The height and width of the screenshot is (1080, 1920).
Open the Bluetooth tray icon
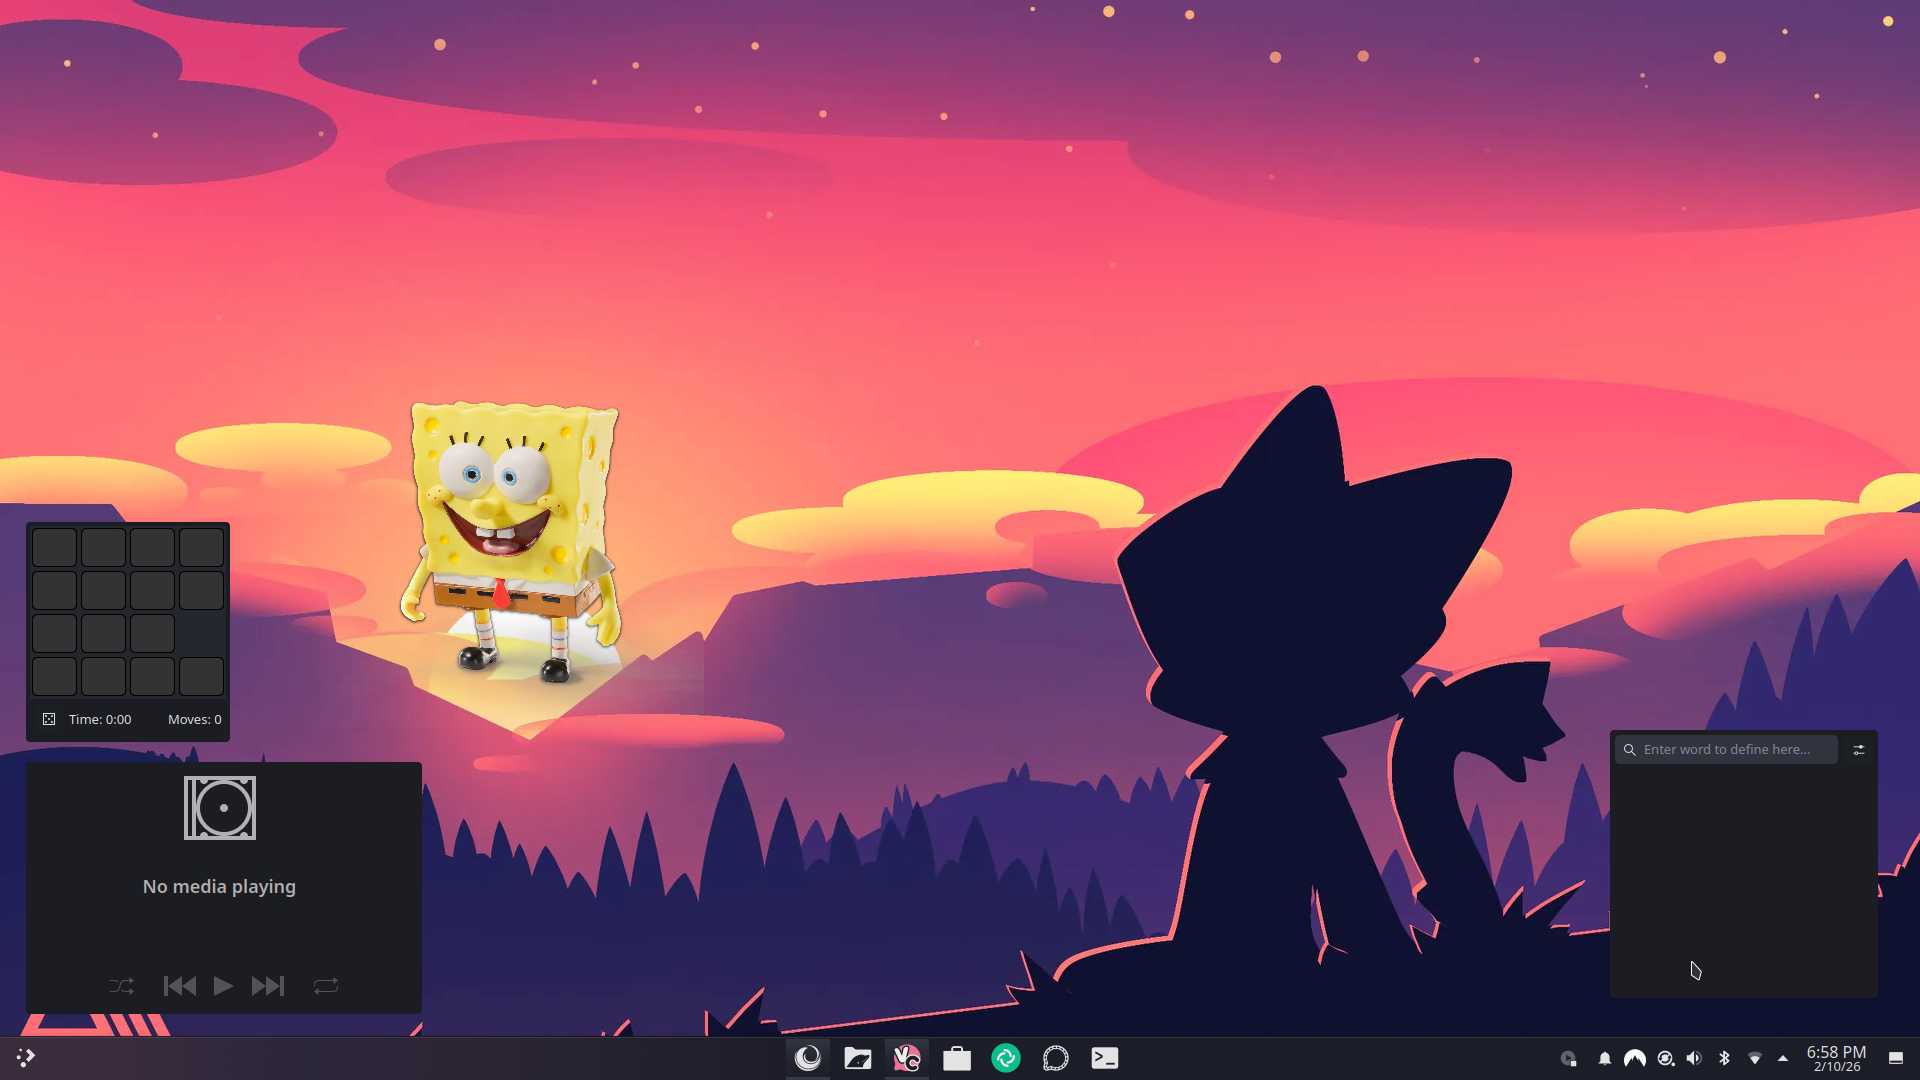point(1724,1058)
